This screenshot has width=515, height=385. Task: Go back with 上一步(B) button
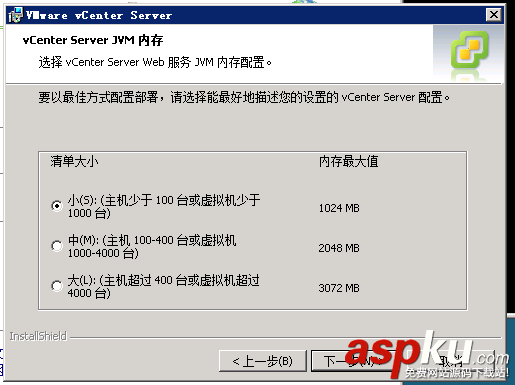[x=263, y=361]
